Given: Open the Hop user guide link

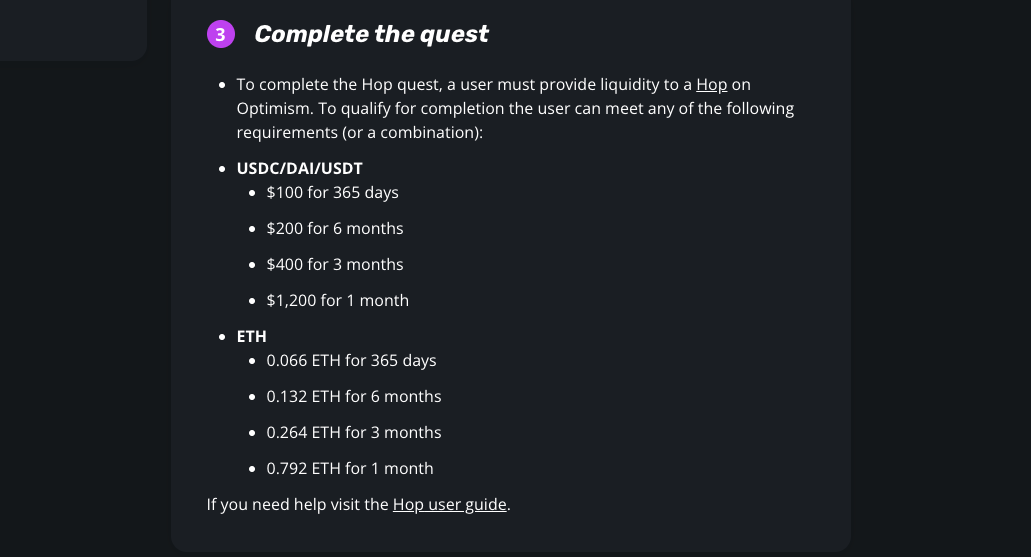Looking at the screenshot, I should pyautogui.click(x=450, y=504).
